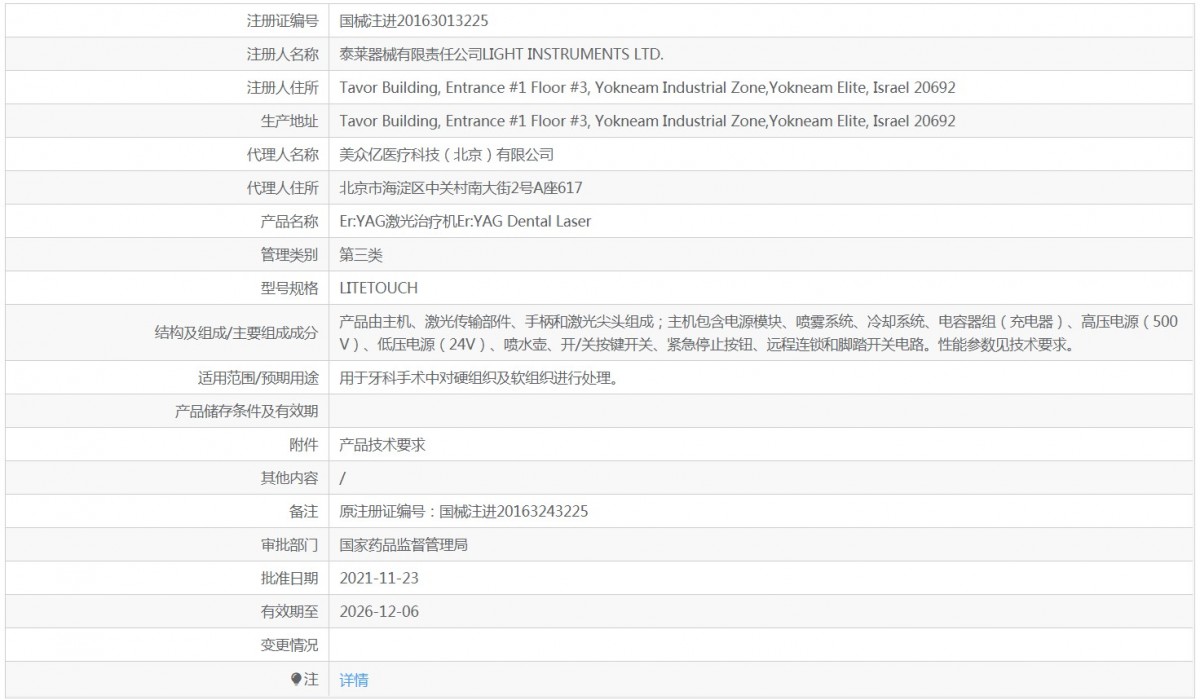Select agent address 北京市海淀区中关村南大街2号A座617
This screenshot has height=700, width=1200.
point(461,188)
